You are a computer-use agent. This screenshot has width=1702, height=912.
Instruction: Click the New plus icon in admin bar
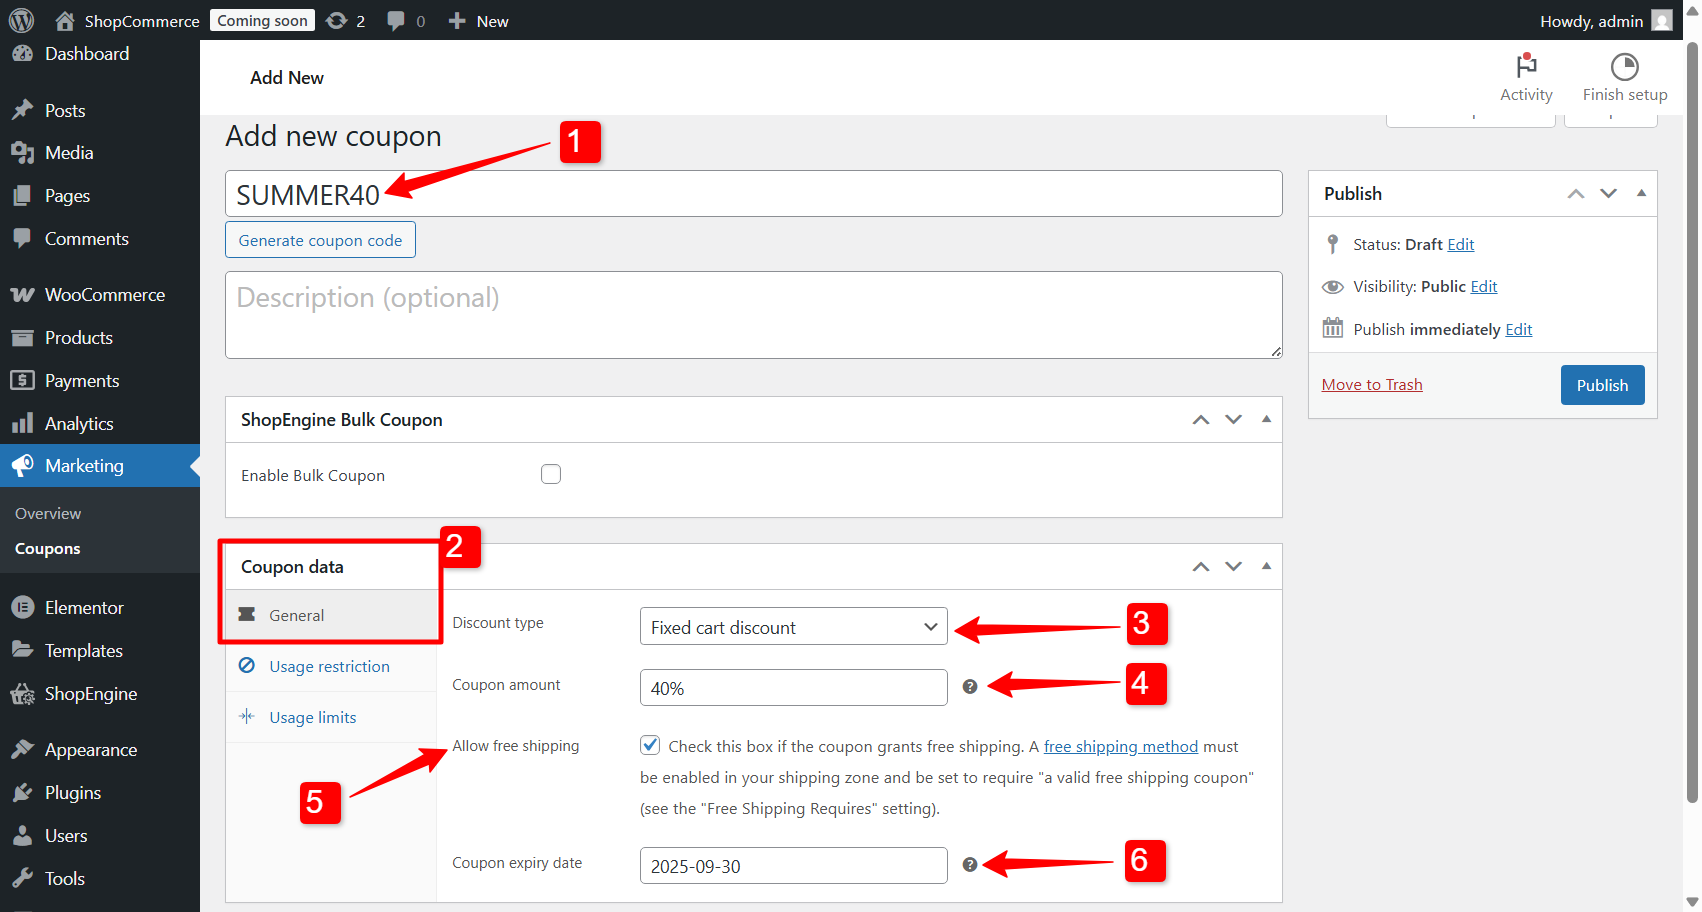[457, 21]
